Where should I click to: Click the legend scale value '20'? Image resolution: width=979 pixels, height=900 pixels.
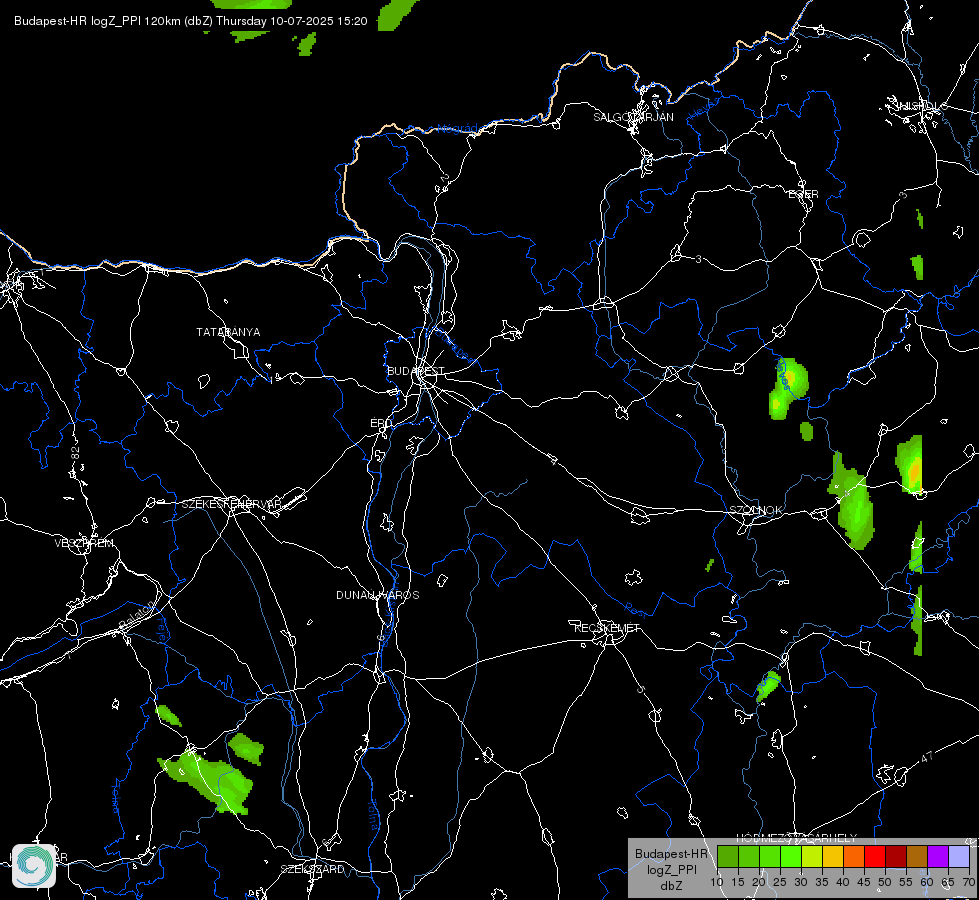pos(759,883)
